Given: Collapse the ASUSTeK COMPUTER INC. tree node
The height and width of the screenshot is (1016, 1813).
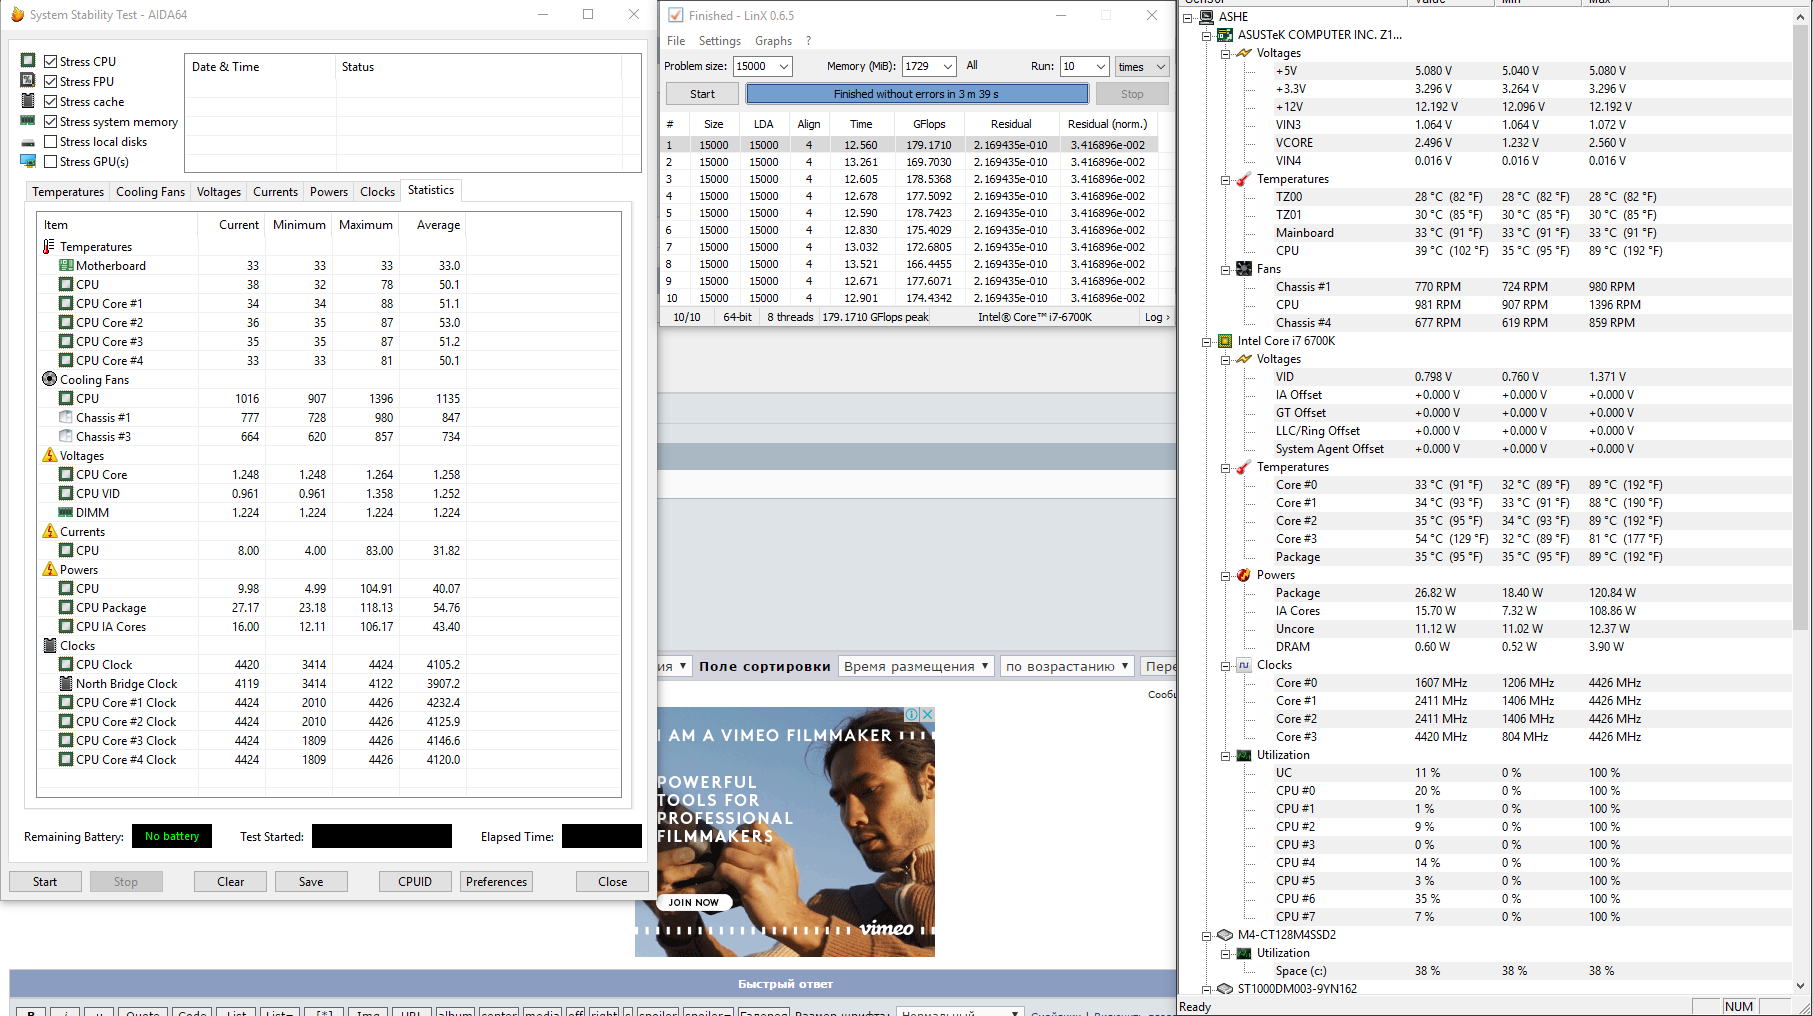Looking at the screenshot, I should (x=1207, y=35).
